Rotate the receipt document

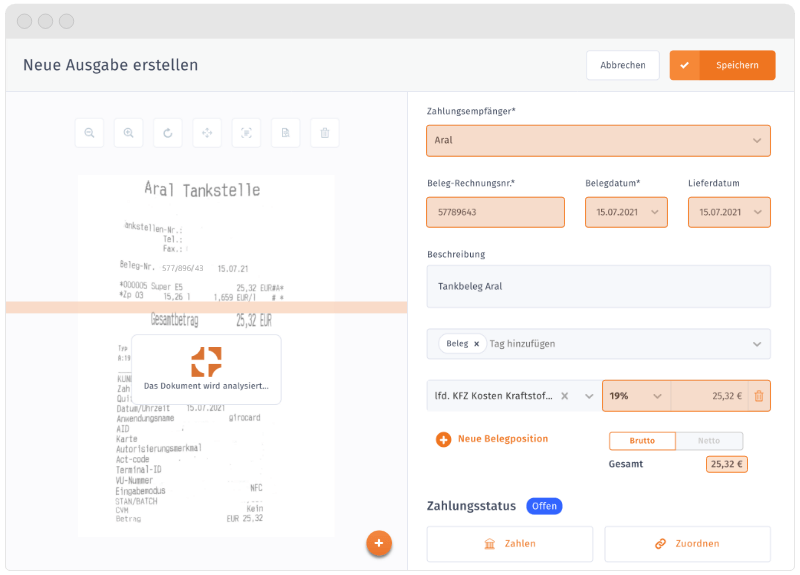(168, 133)
